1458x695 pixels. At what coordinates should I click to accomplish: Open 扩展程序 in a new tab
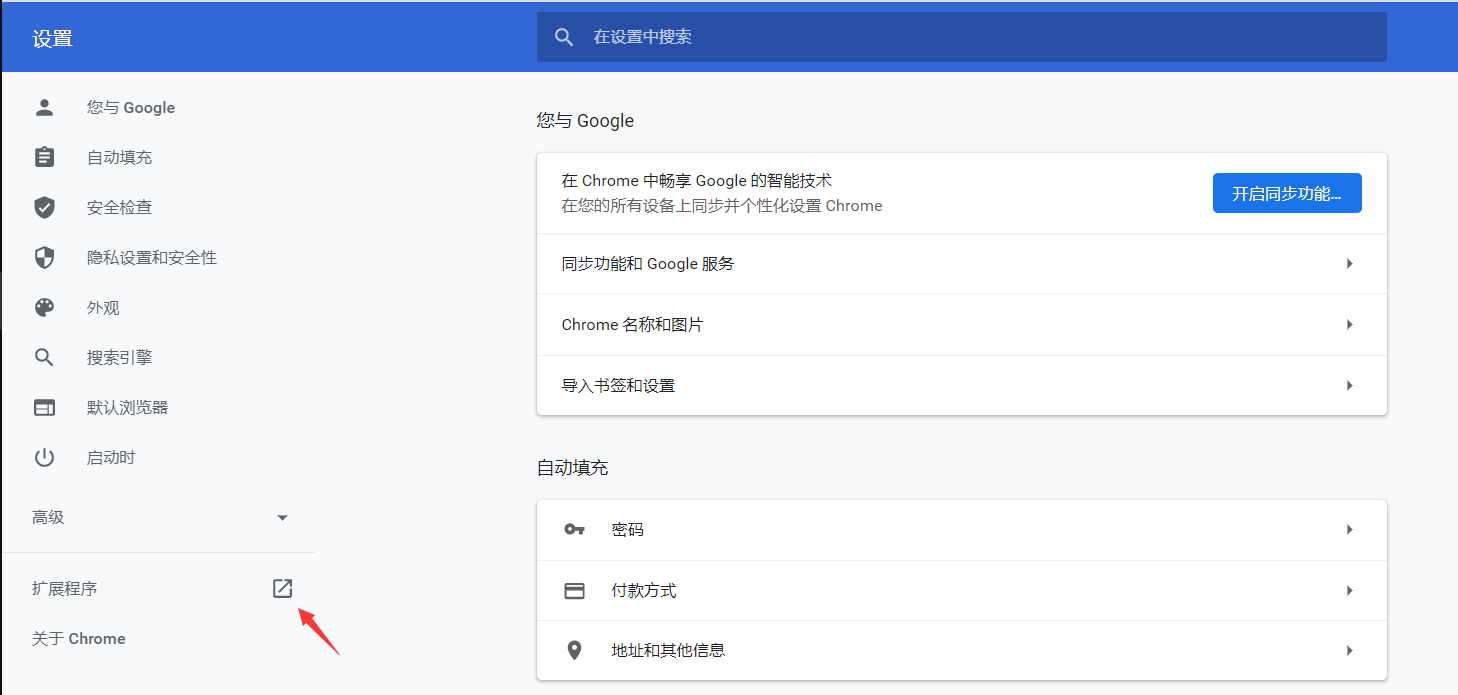(282, 588)
